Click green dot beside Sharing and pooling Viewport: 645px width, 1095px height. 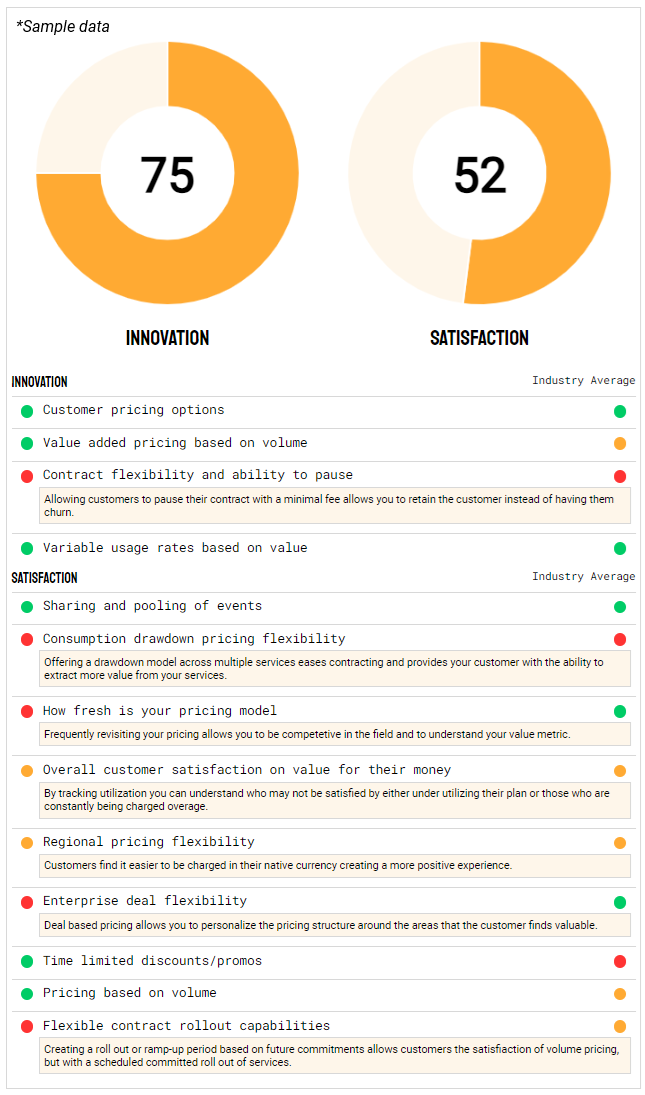(x=27, y=607)
